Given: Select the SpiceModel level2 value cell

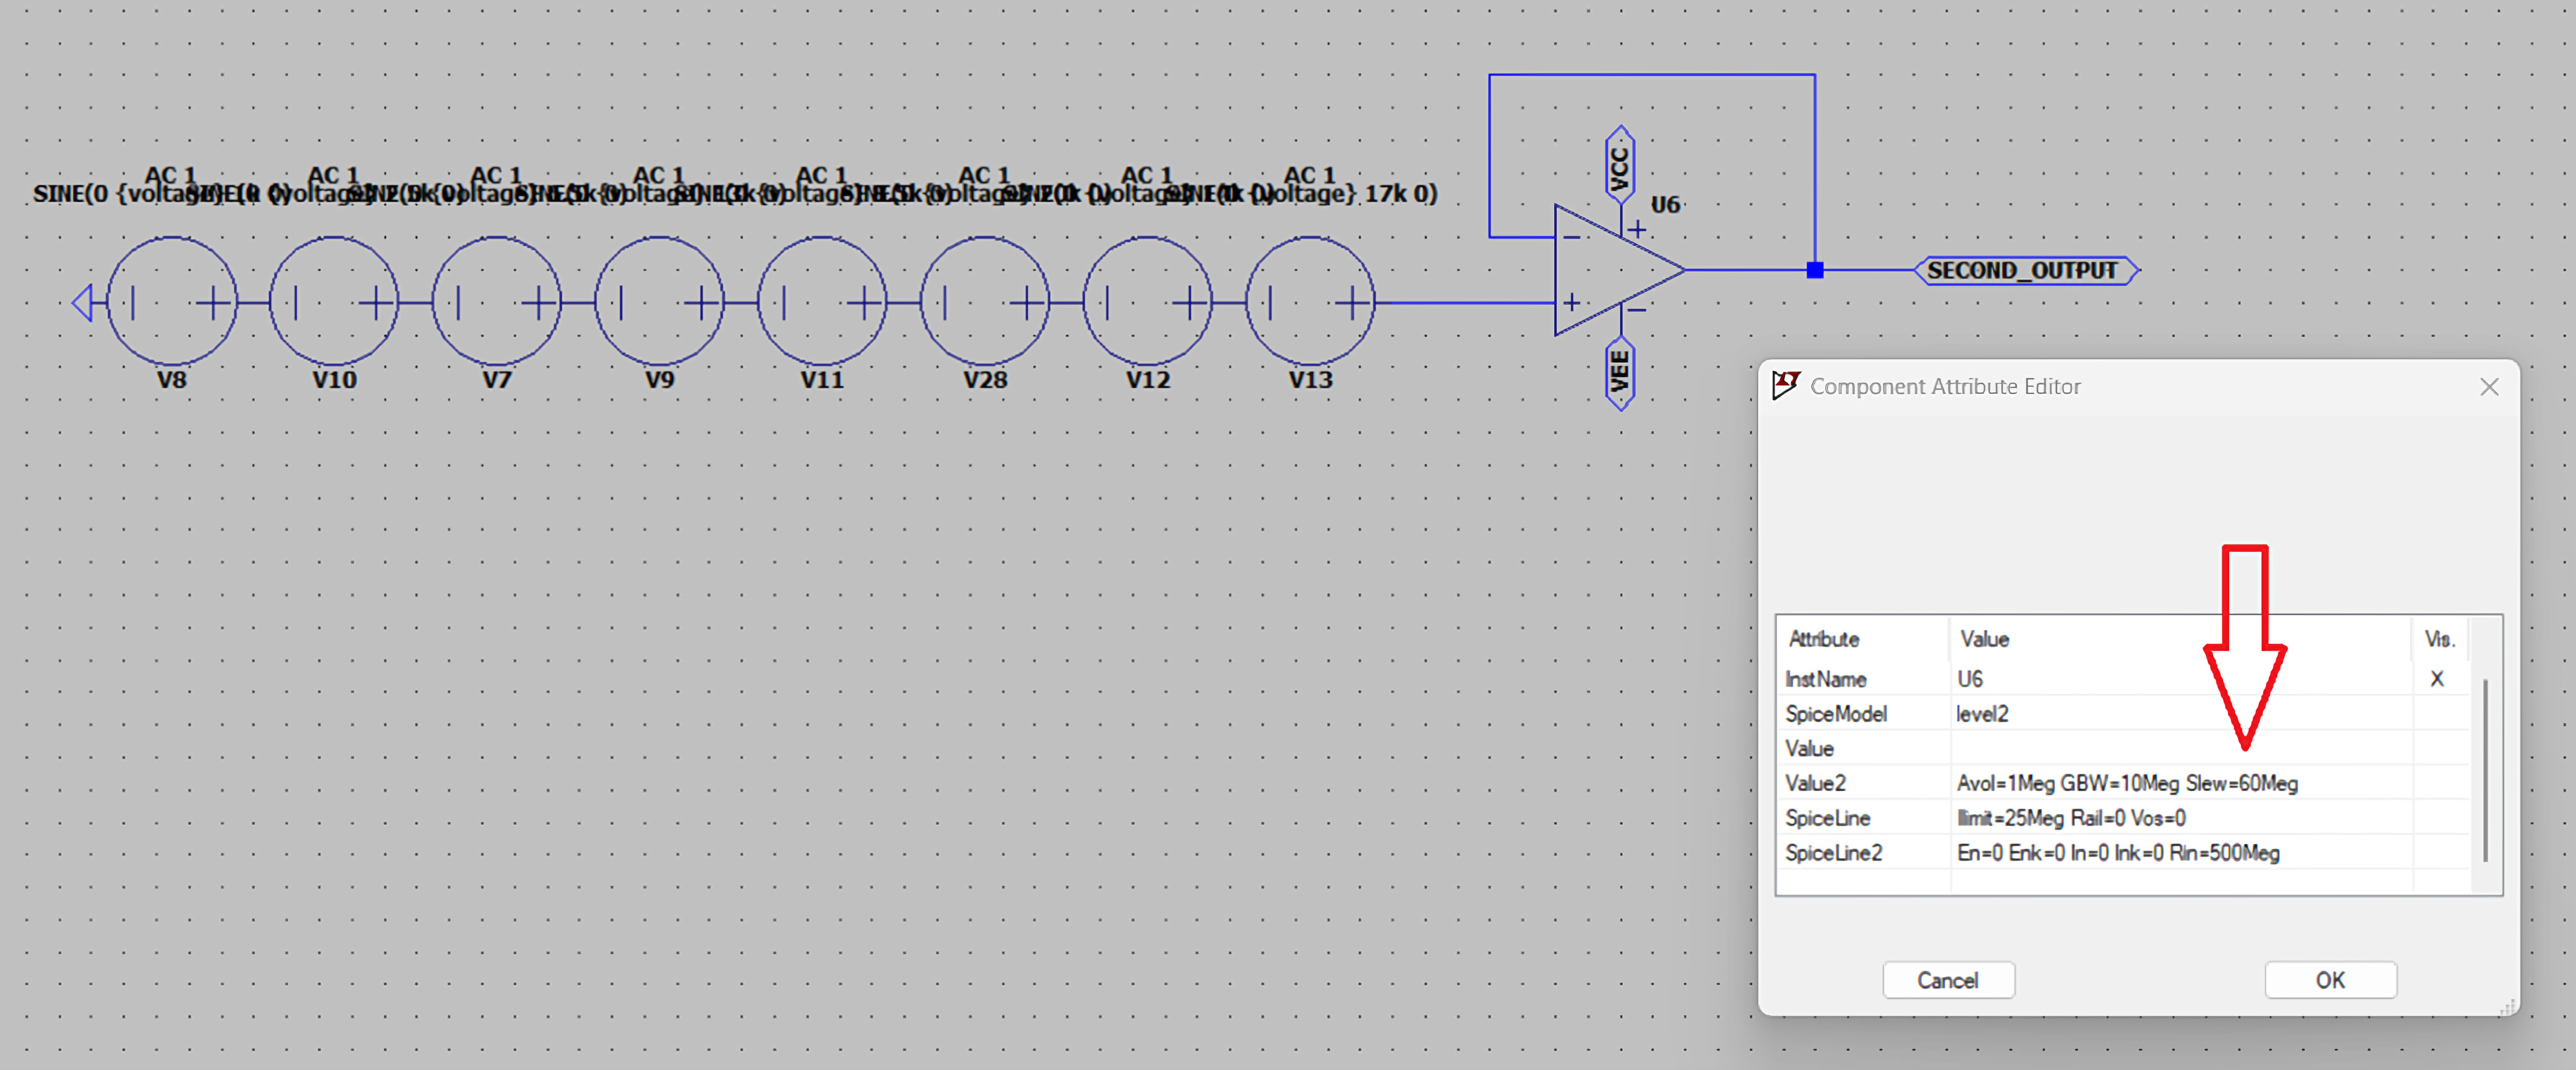Looking at the screenshot, I should coord(2181,714).
